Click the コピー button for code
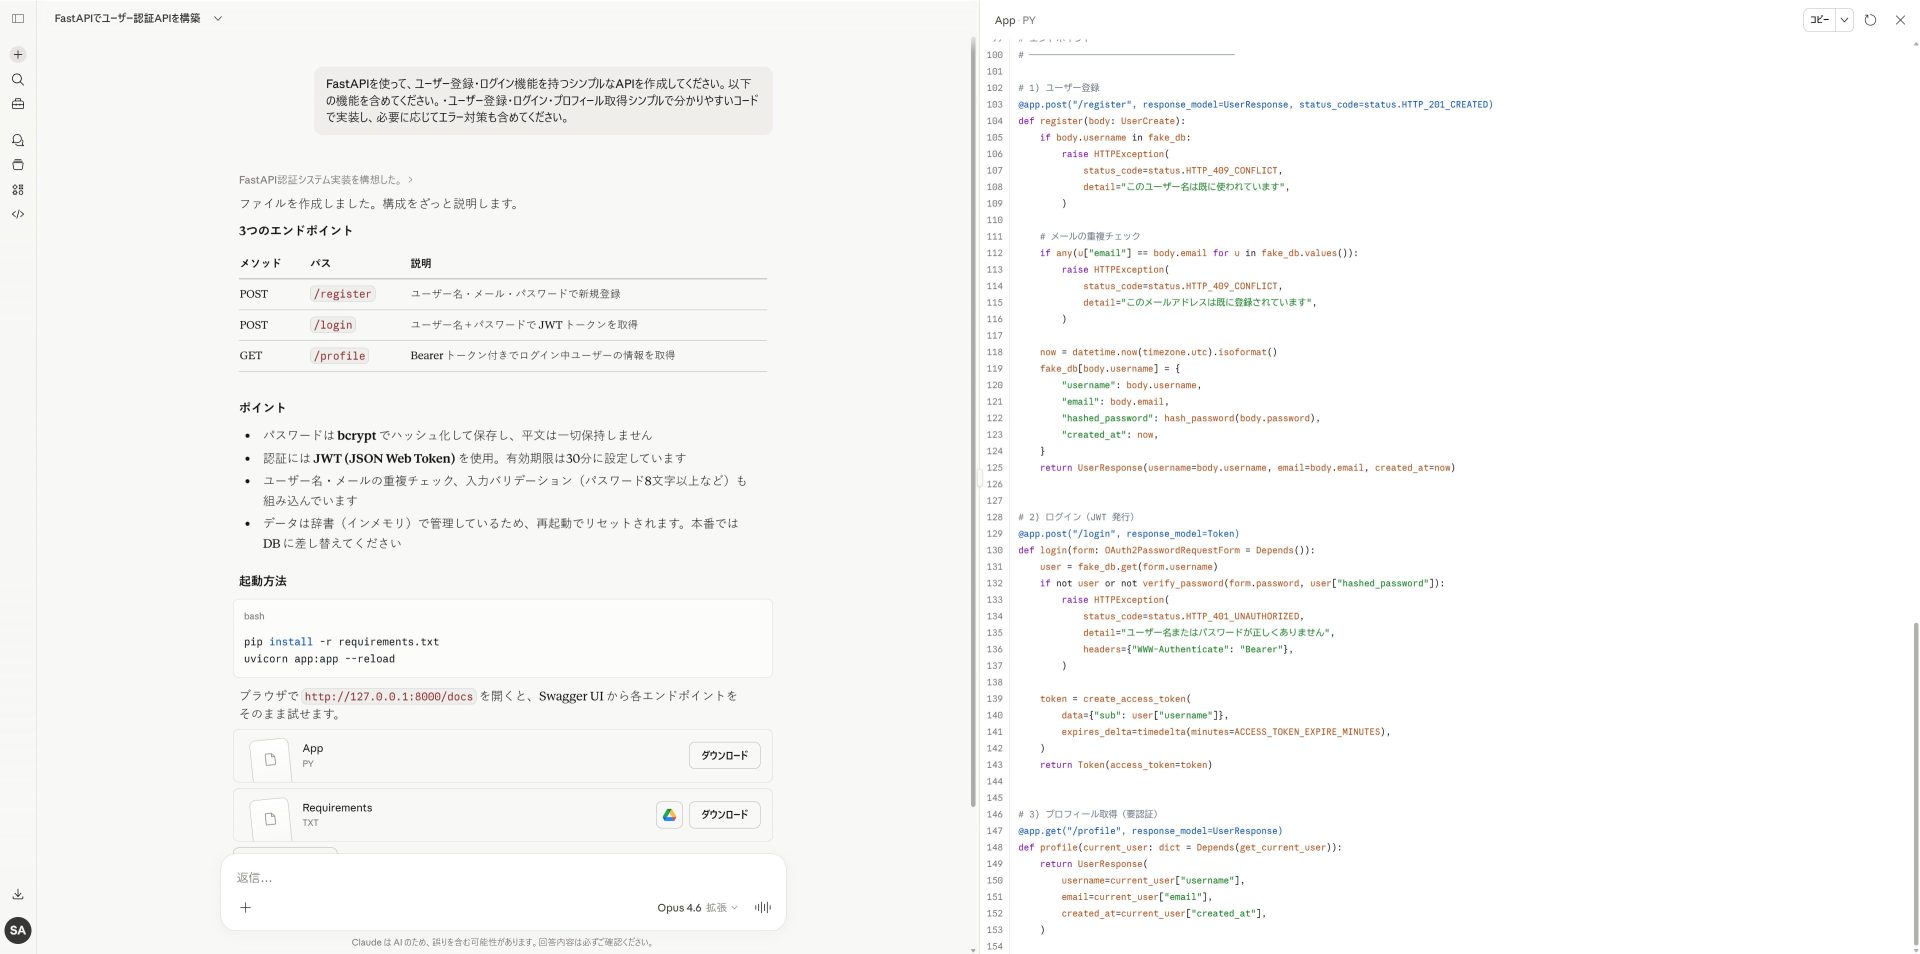Image resolution: width=1920 pixels, height=954 pixels. 1819,20
